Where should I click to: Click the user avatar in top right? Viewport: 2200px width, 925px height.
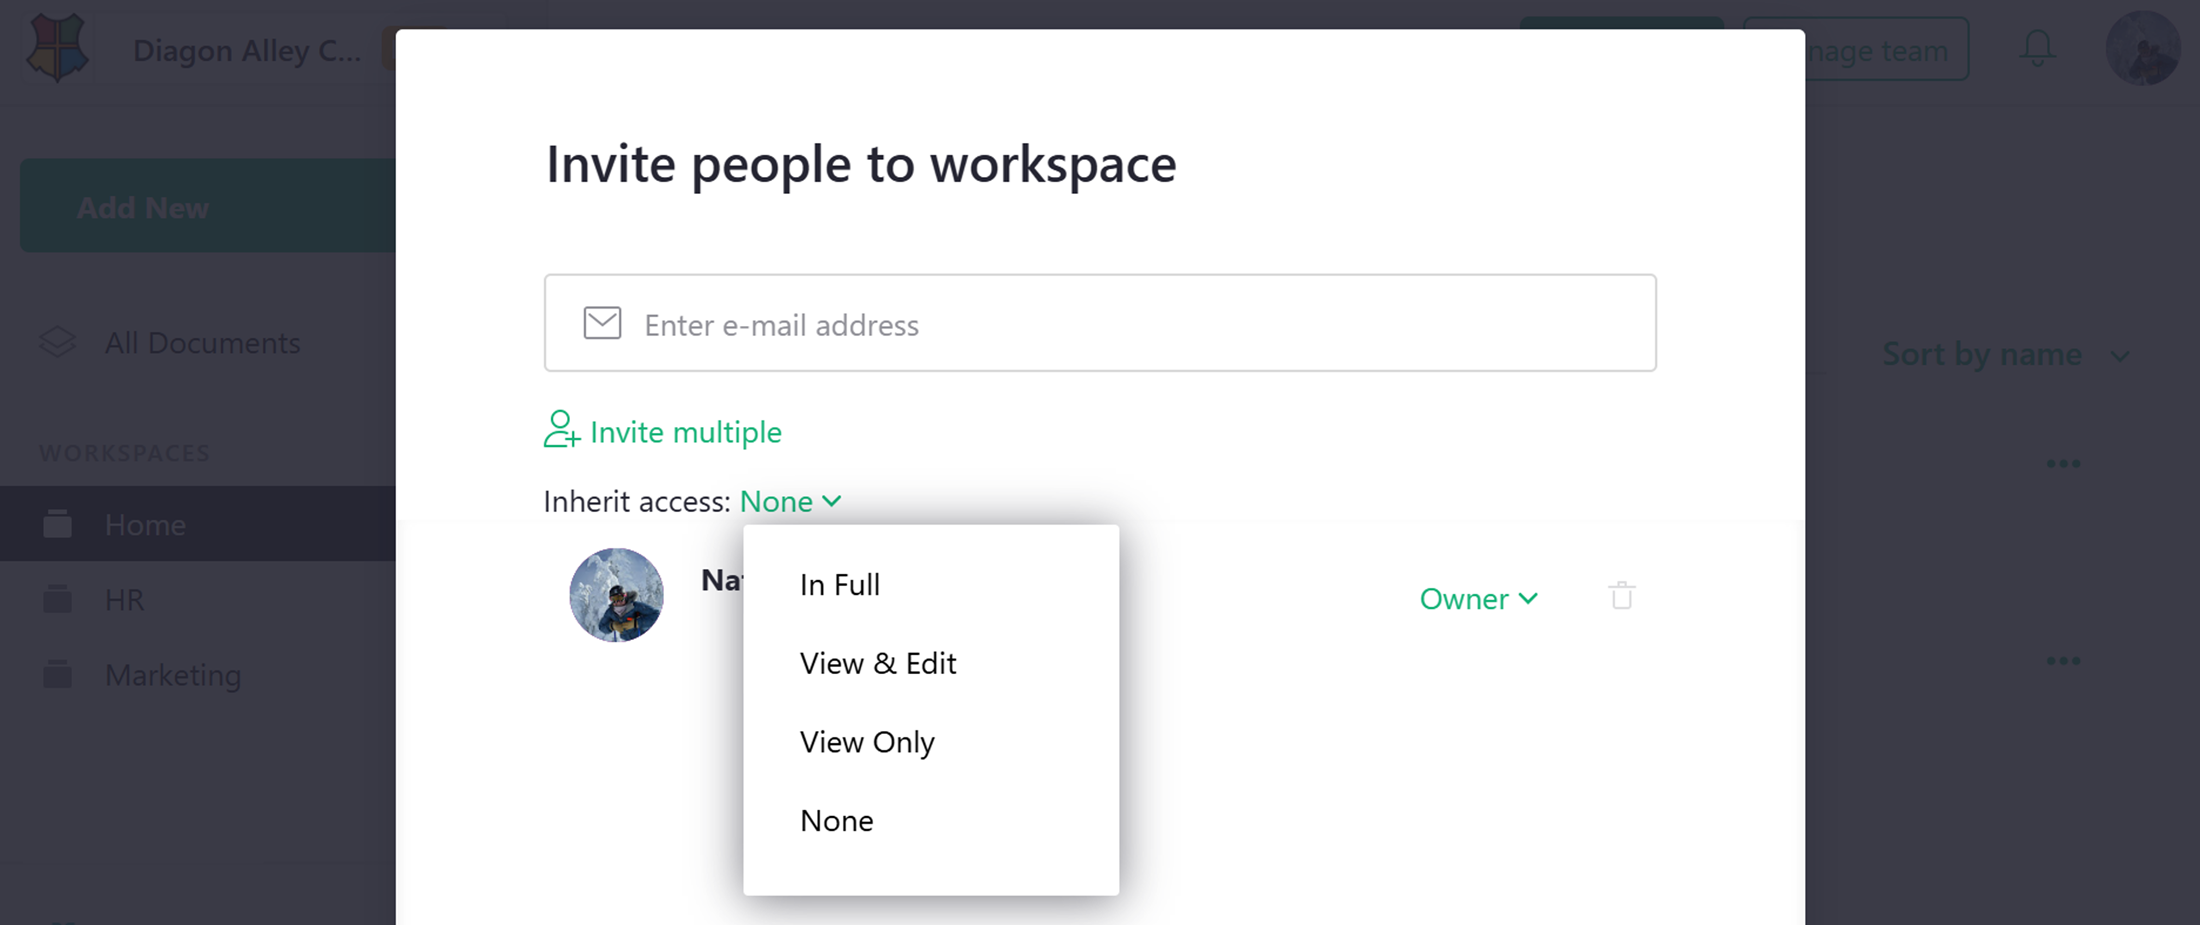2143,47
